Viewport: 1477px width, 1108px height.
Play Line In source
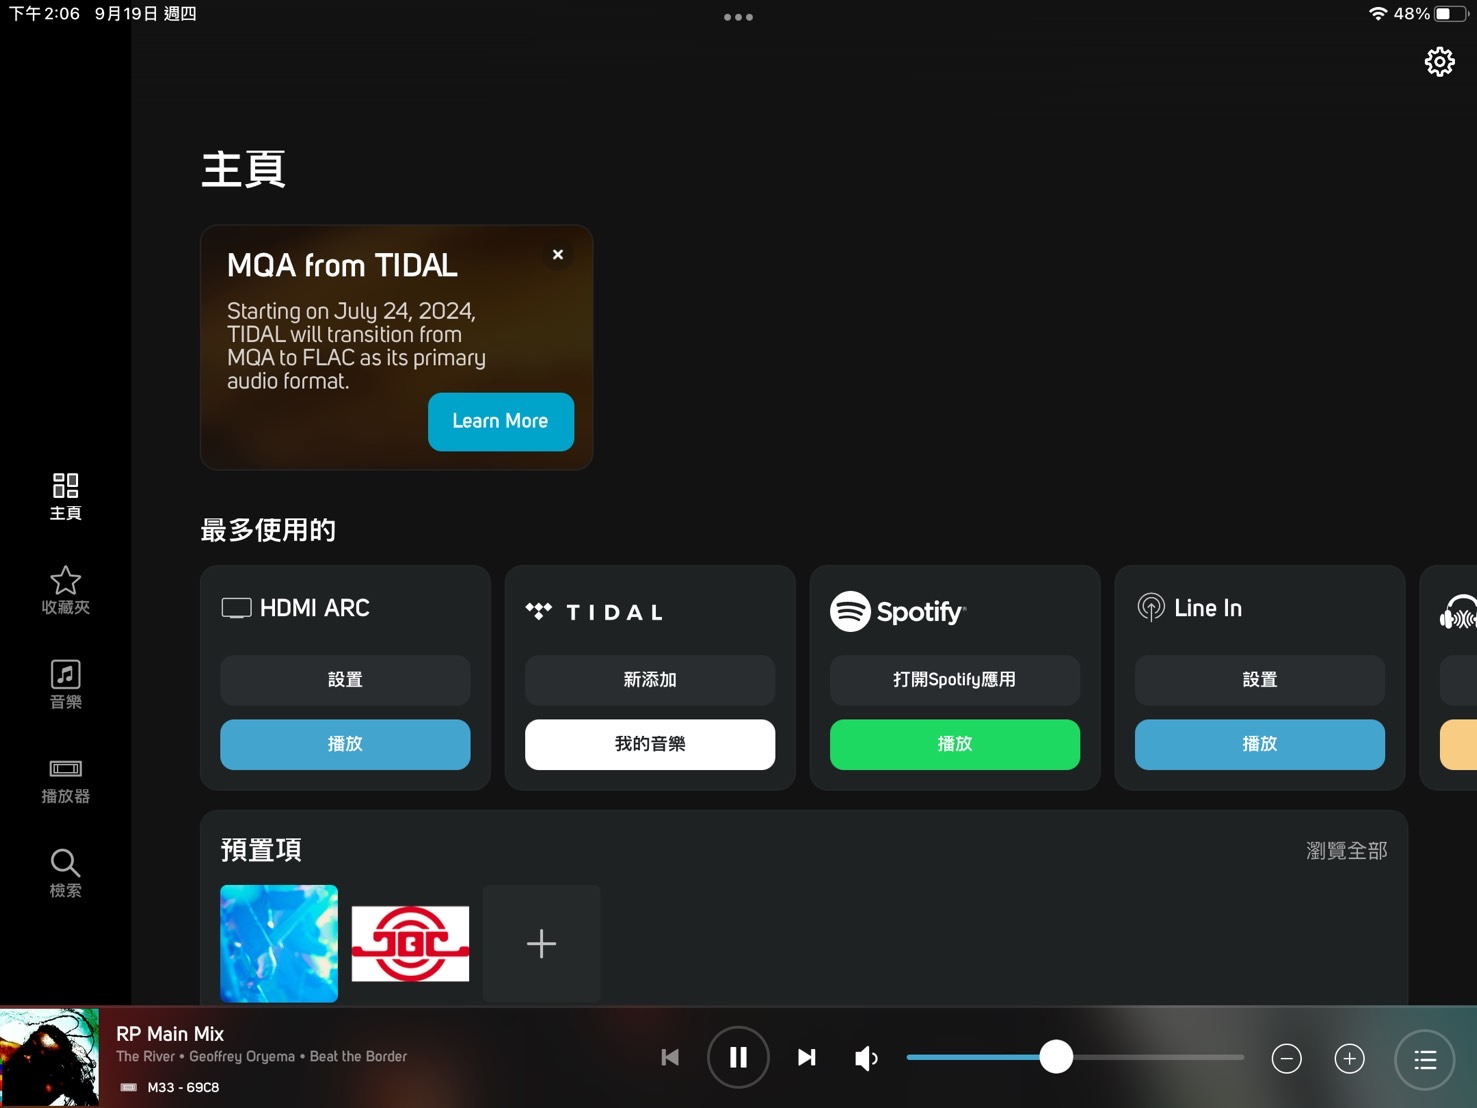pyautogui.click(x=1260, y=744)
